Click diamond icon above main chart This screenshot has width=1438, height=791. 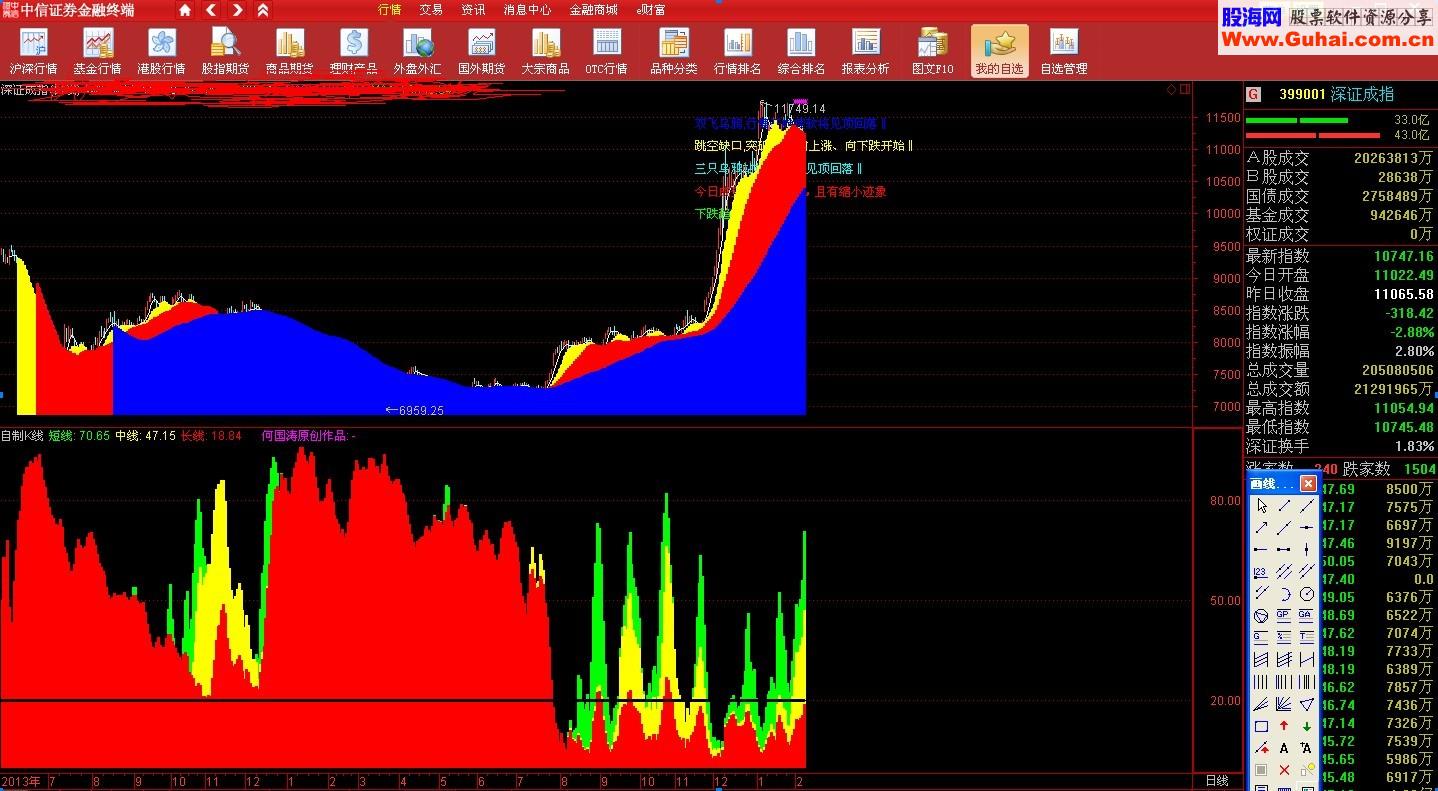[1171, 89]
